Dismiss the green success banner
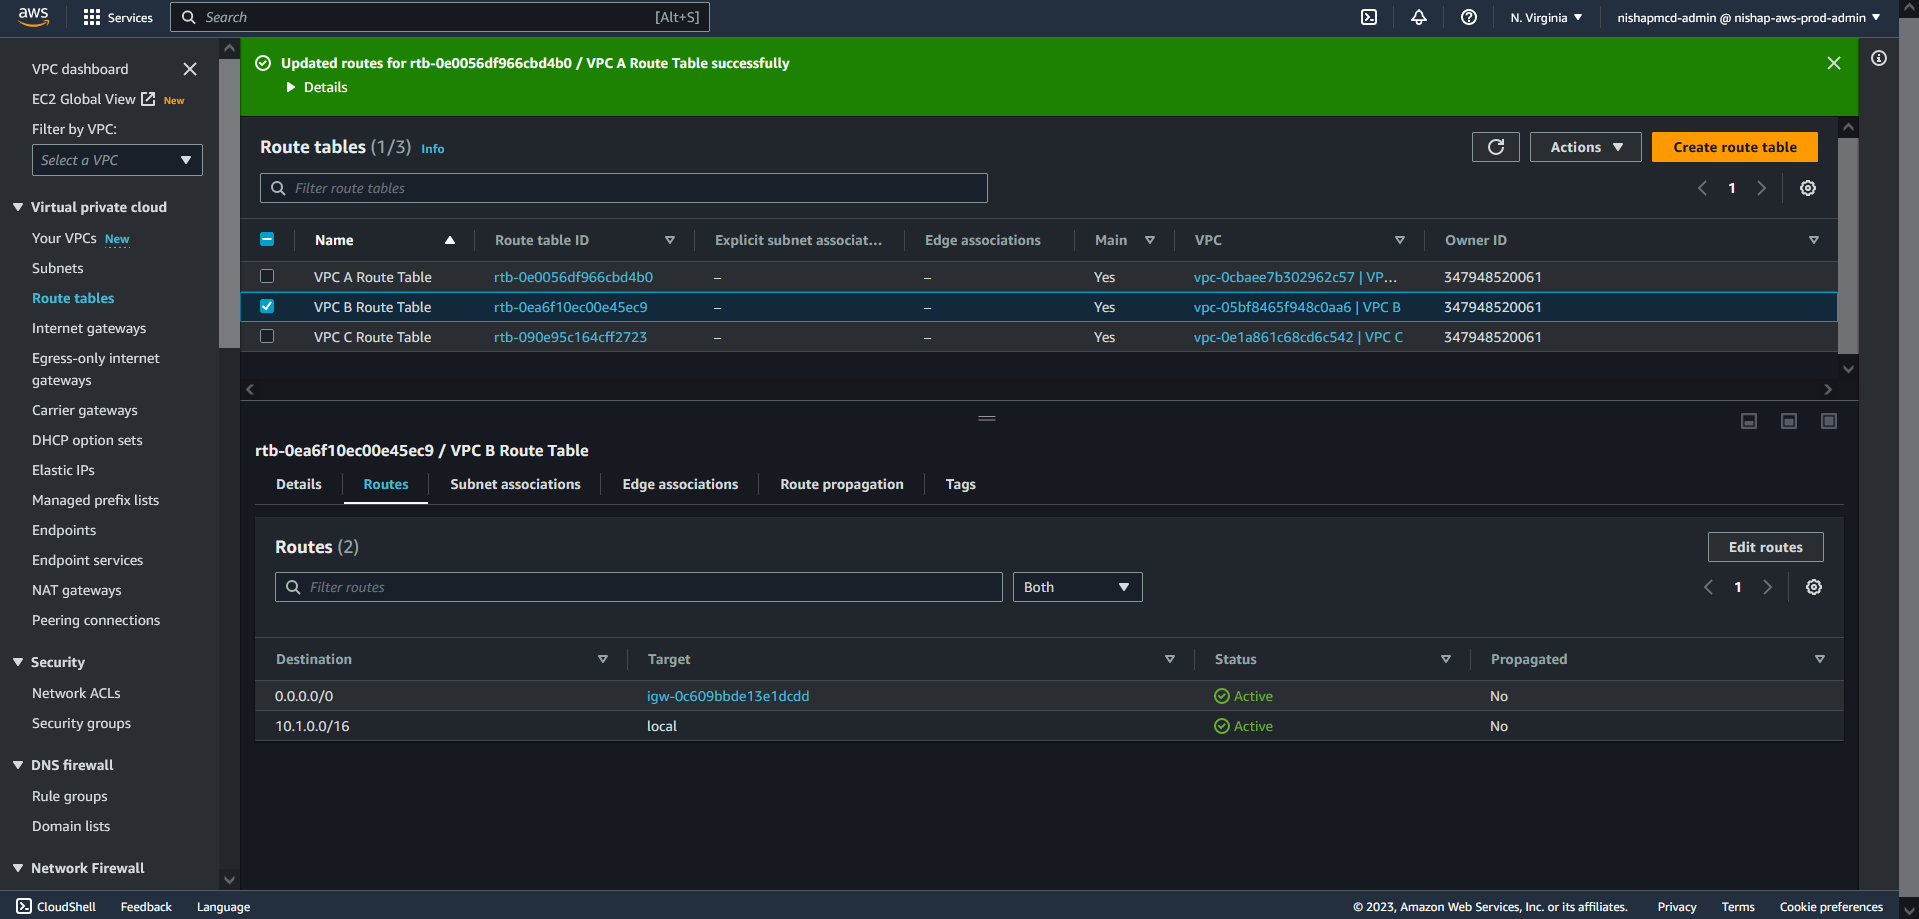Image resolution: width=1919 pixels, height=919 pixels. point(1833,63)
